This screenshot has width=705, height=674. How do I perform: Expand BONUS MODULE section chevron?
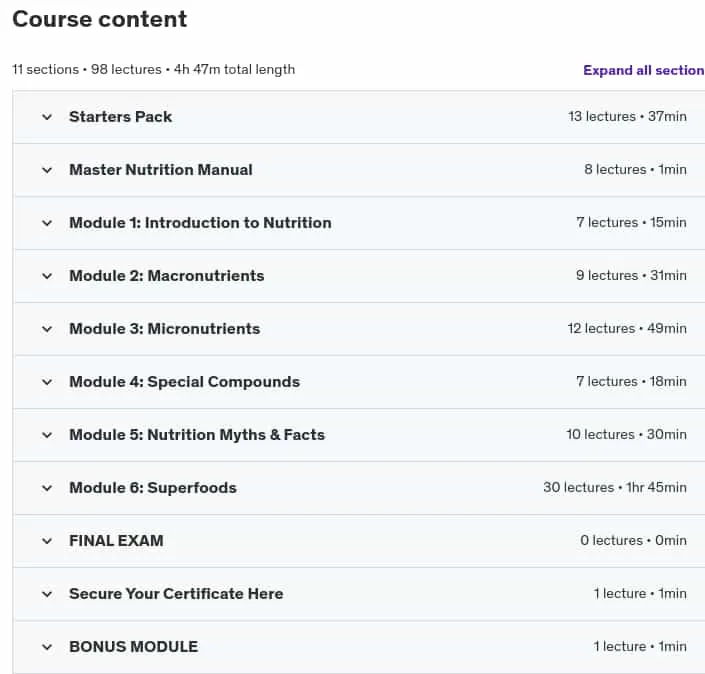point(47,647)
